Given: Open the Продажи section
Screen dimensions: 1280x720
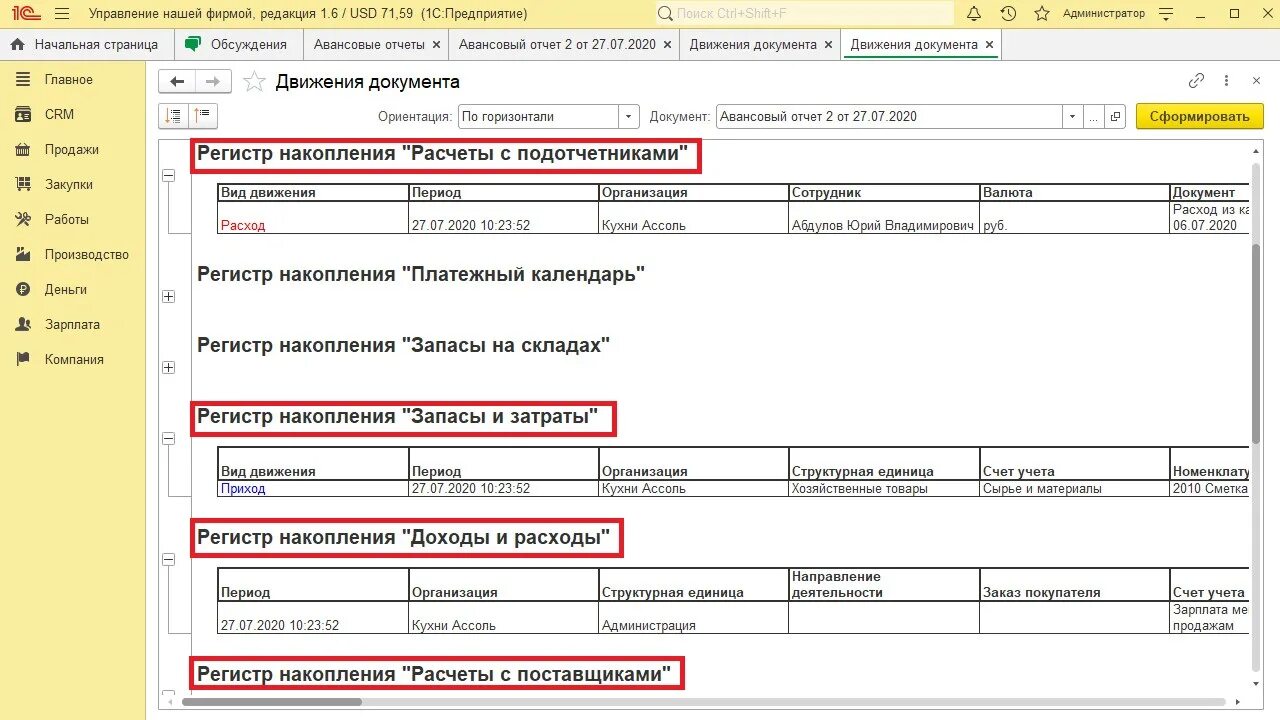Looking at the screenshot, I should tap(71, 149).
